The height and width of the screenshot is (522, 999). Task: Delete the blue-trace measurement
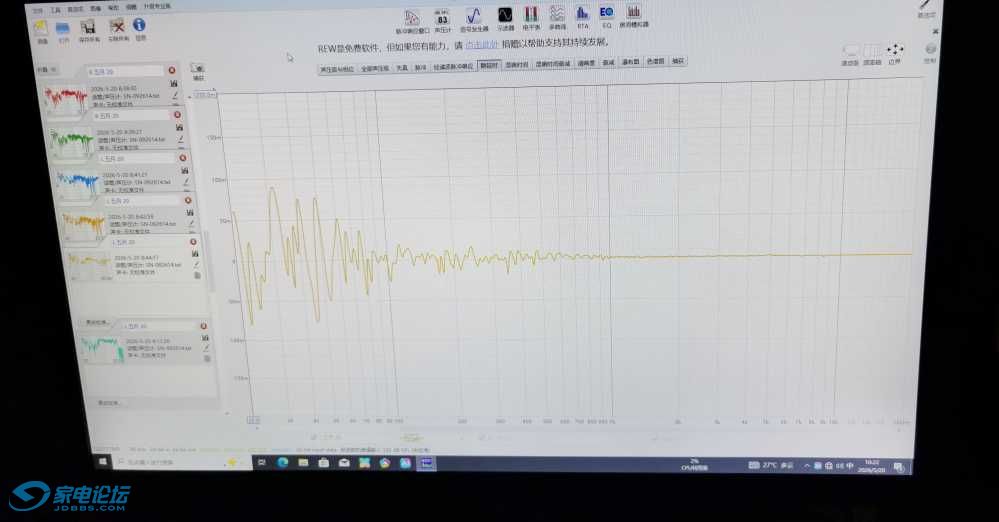(182, 157)
